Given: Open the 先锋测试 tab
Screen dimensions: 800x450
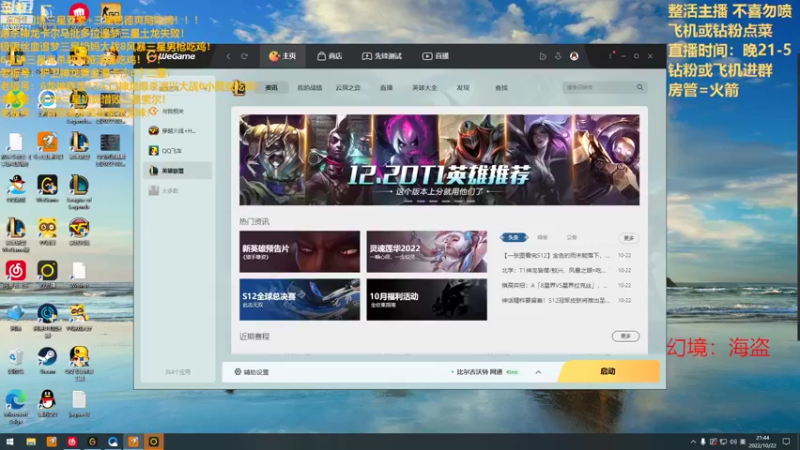Looking at the screenshot, I should 382,56.
